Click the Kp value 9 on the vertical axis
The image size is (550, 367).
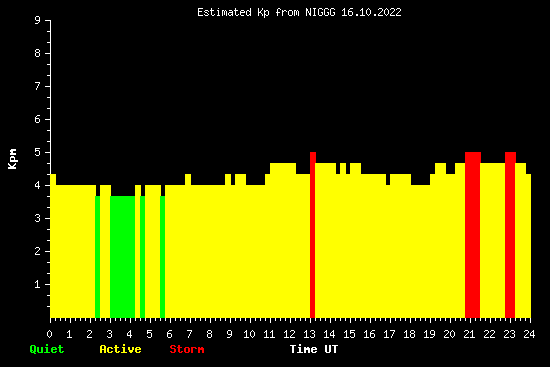click(x=37, y=20)
